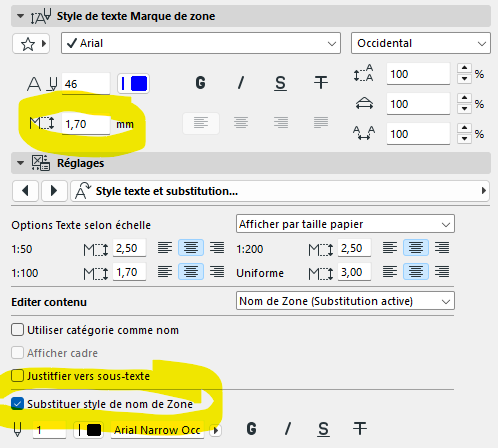The image size is (498, 448).
Task: Set right alignment for 1:50 scale
Action: click(217, 248)
